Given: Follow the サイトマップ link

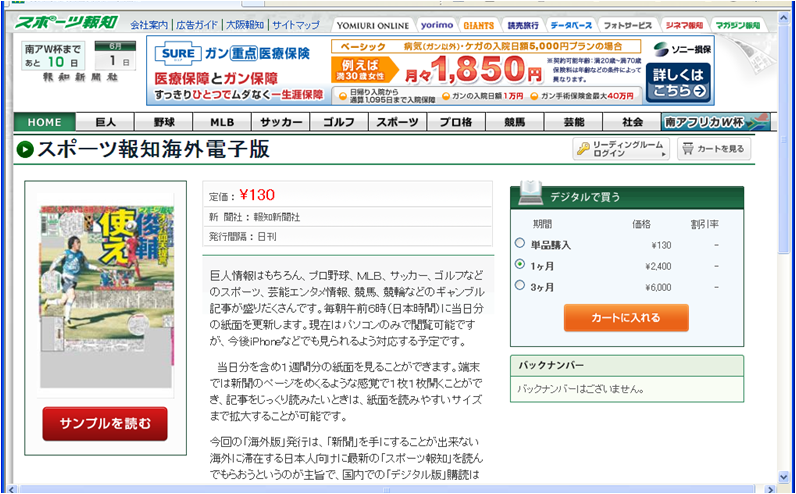Looking at the screenshot, I should pos(296,25).
